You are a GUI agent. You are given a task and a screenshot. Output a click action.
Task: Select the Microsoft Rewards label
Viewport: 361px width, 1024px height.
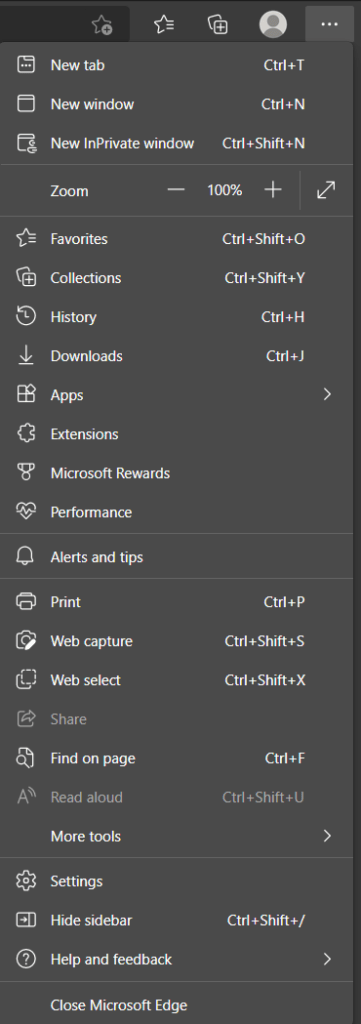pos(110,473)
